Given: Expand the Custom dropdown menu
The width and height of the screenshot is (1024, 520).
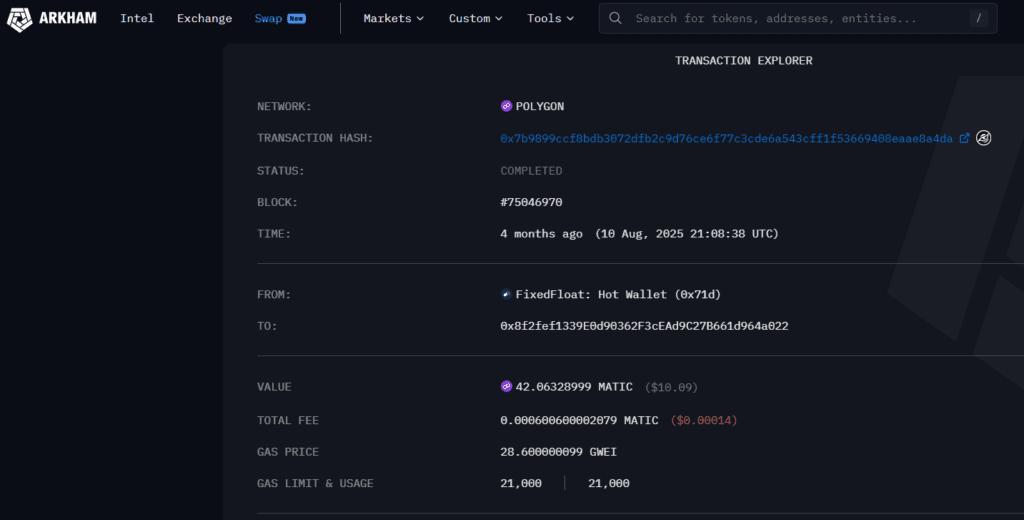Looking at the screenshot, I should 475,18.
